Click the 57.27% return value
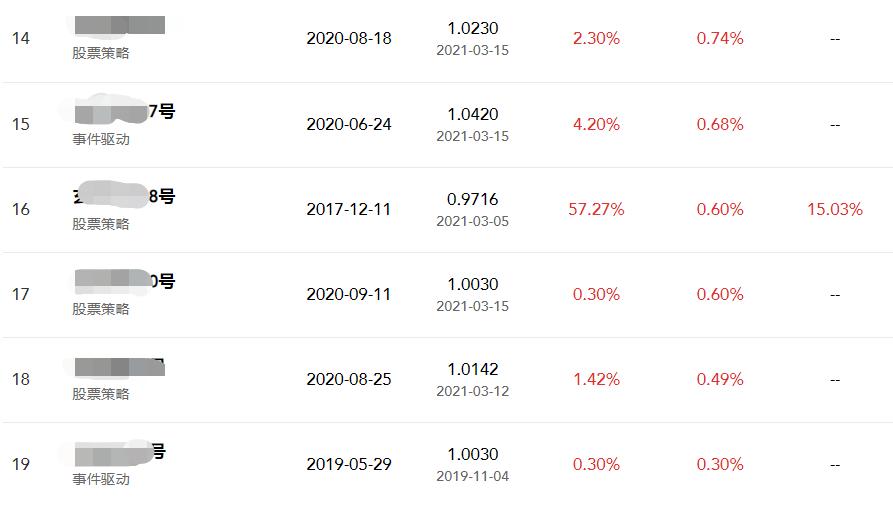 pyautogui.click(x=596, y=209)
